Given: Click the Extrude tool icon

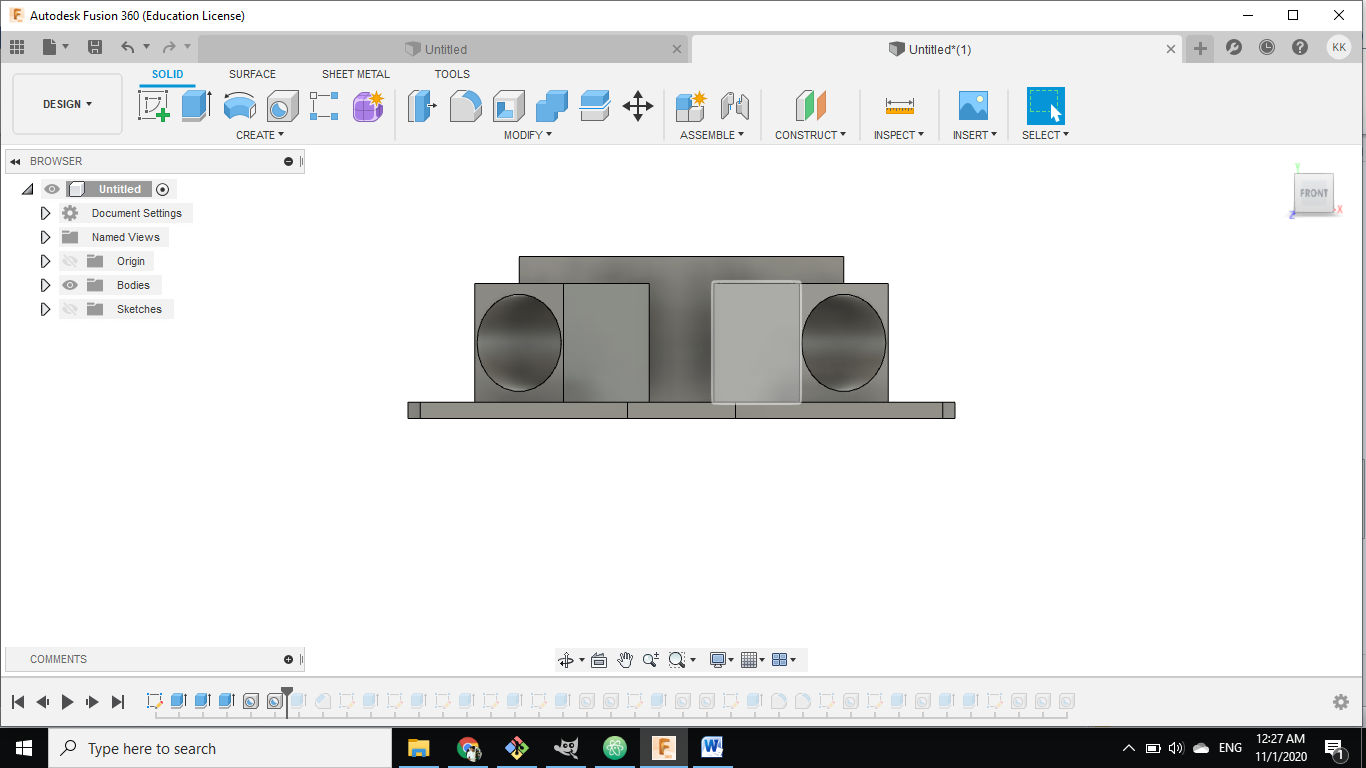Looking at the screenshot, I should pyautogui.click(x=196, y=105).
